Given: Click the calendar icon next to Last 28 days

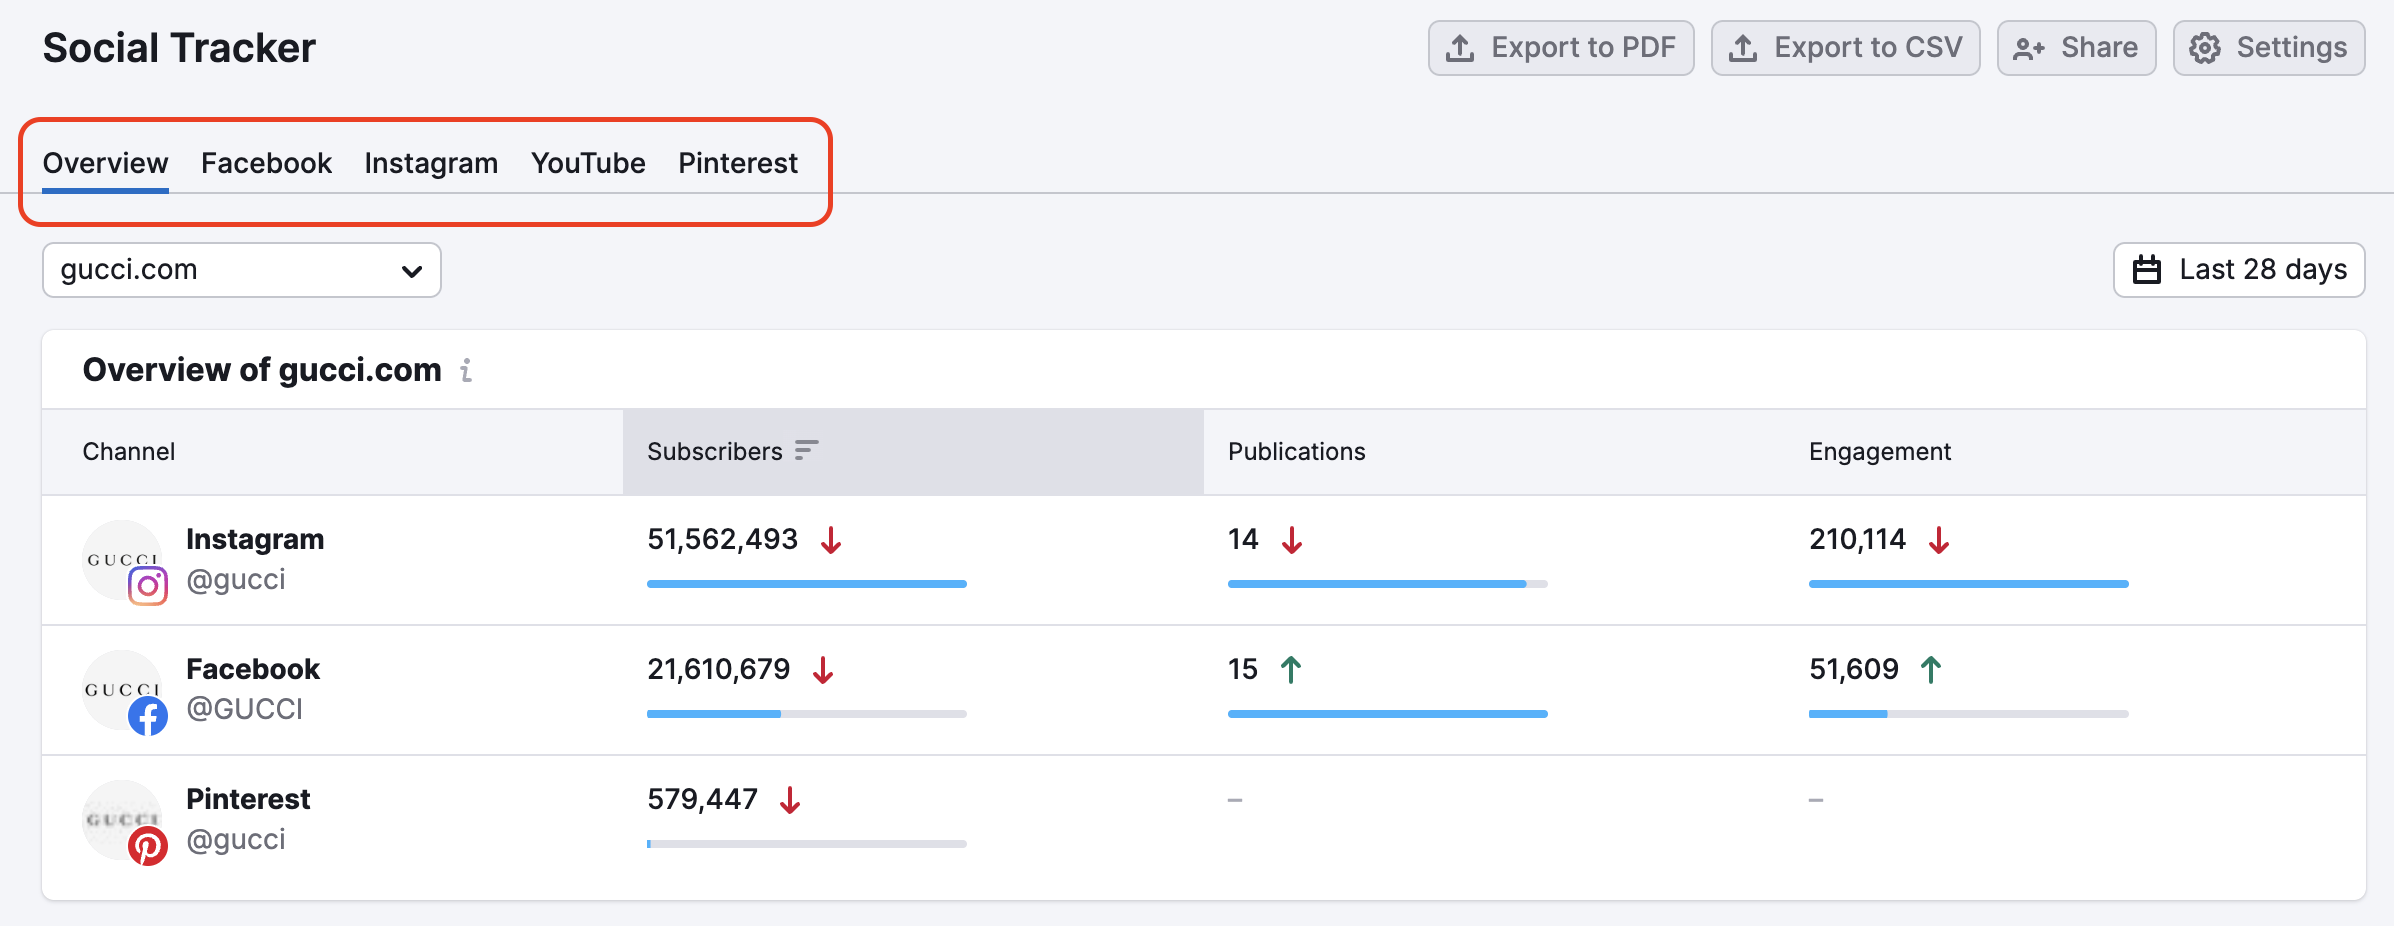Looking at the screenshot, I should click(x=2148, y=269).
